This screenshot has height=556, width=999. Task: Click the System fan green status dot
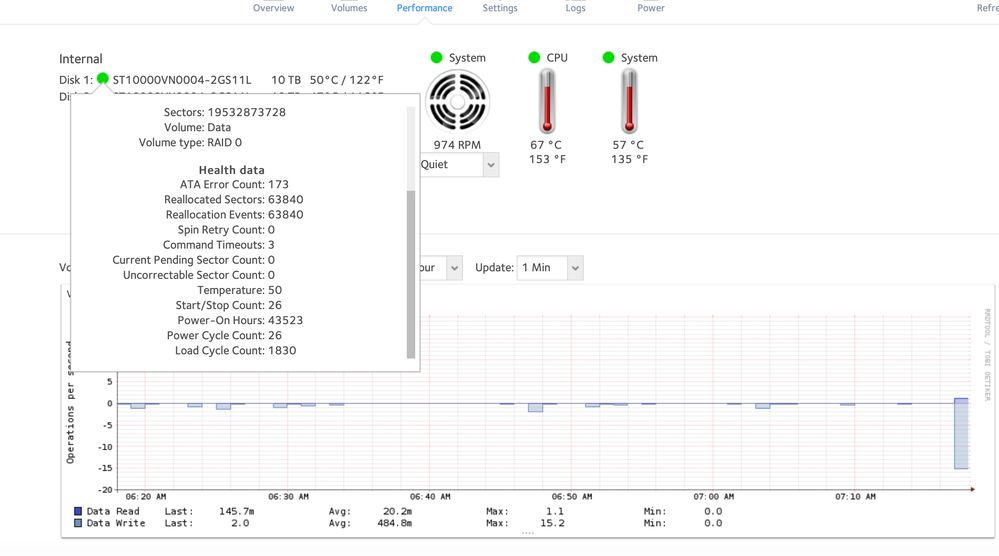coord(436,57)
